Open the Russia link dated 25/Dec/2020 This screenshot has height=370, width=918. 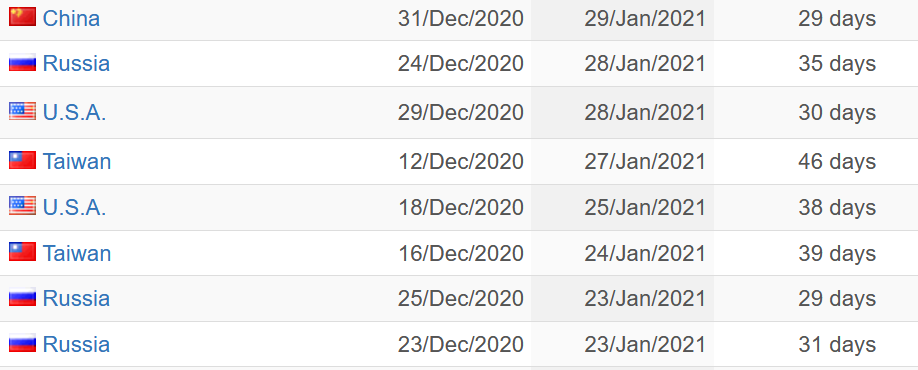pyautogui.click(x=76, y=299)
